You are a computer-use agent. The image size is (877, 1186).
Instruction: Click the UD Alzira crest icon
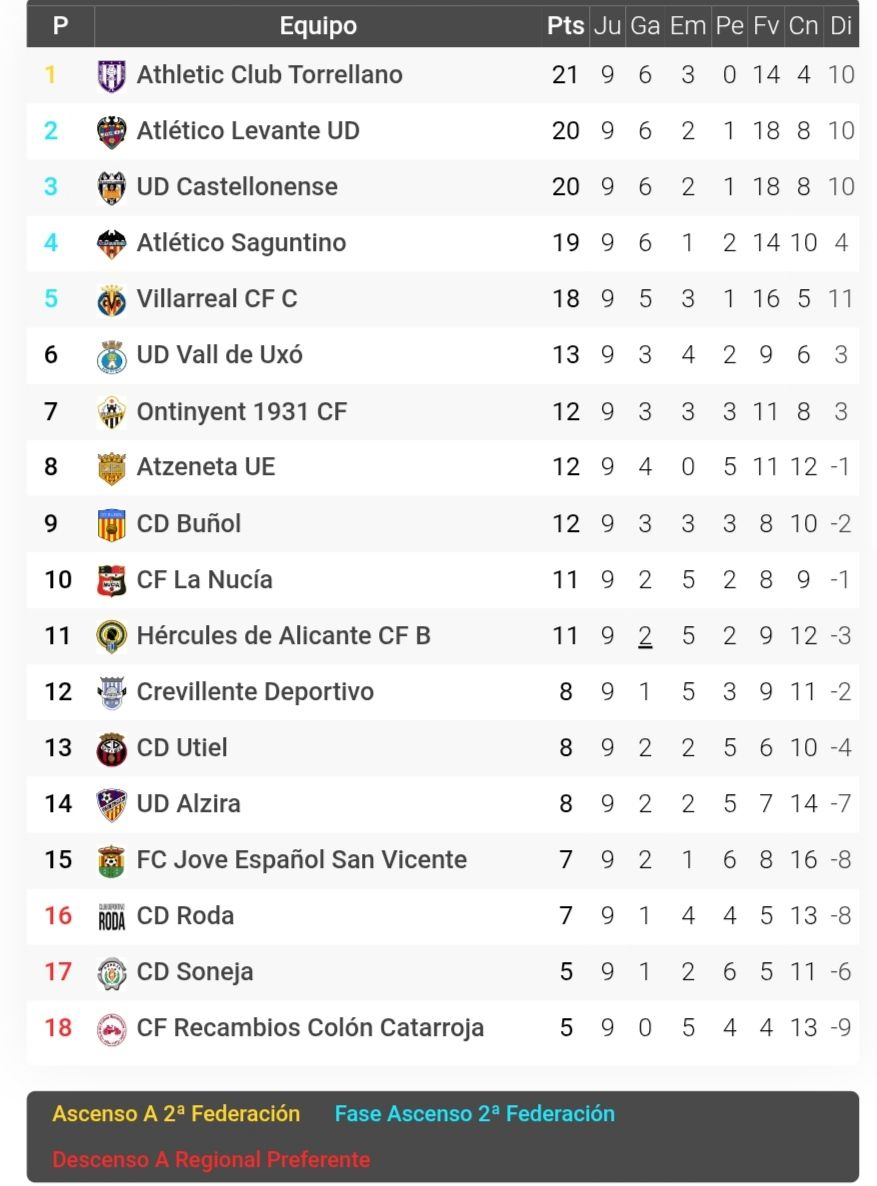[111, 804]
